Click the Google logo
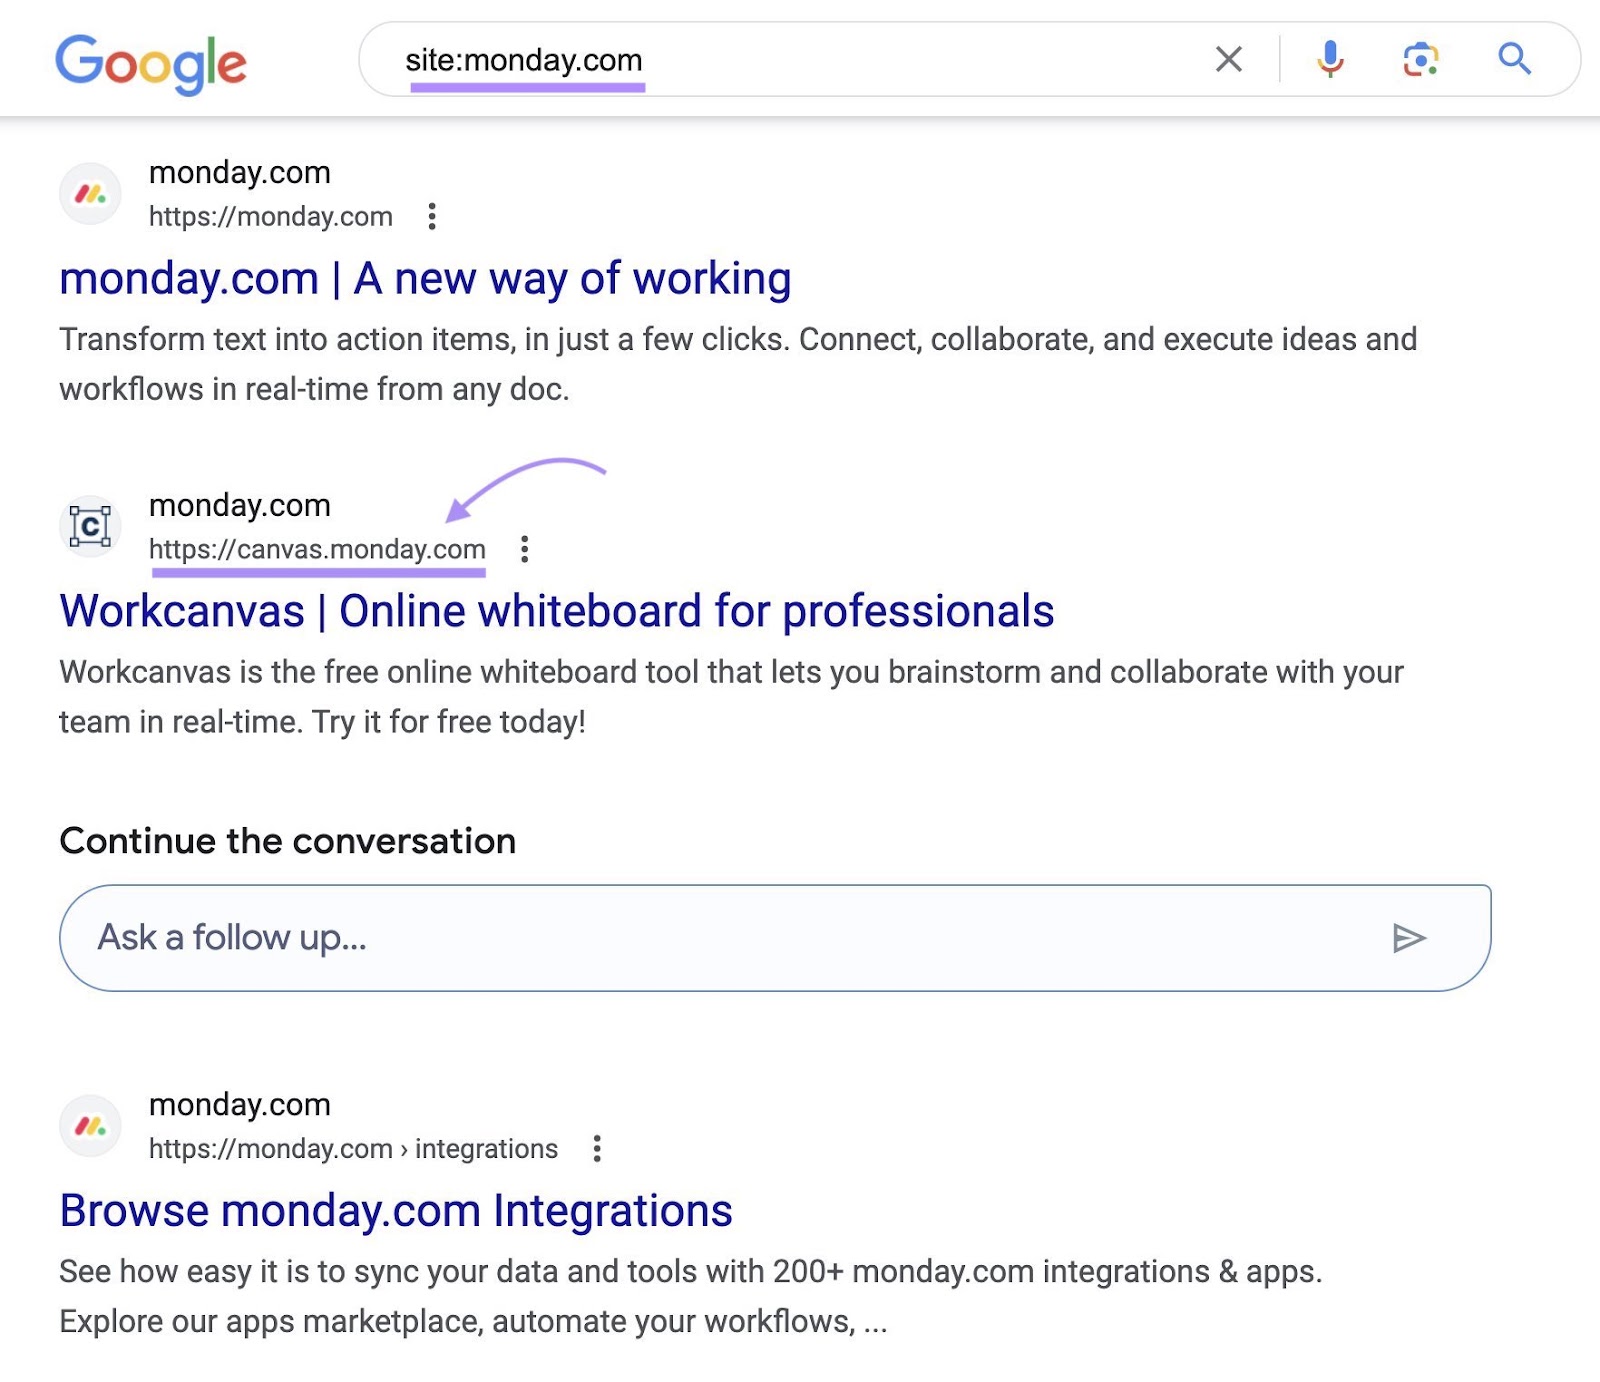Viewport: 1600px width, 1382px height. [x=150, y=62]
